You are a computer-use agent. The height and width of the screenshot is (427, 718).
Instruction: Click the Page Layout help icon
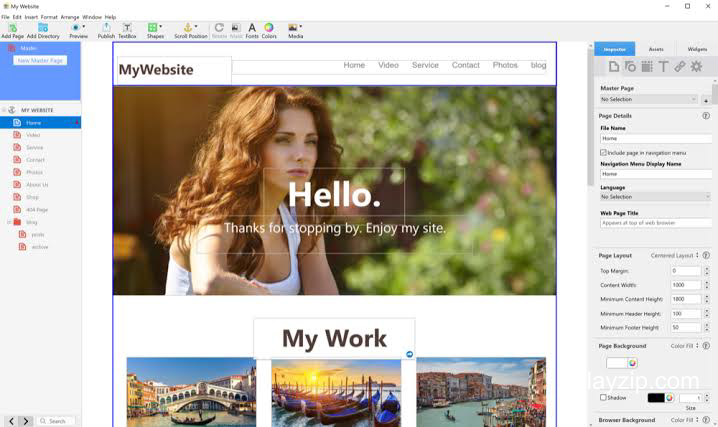706,255
